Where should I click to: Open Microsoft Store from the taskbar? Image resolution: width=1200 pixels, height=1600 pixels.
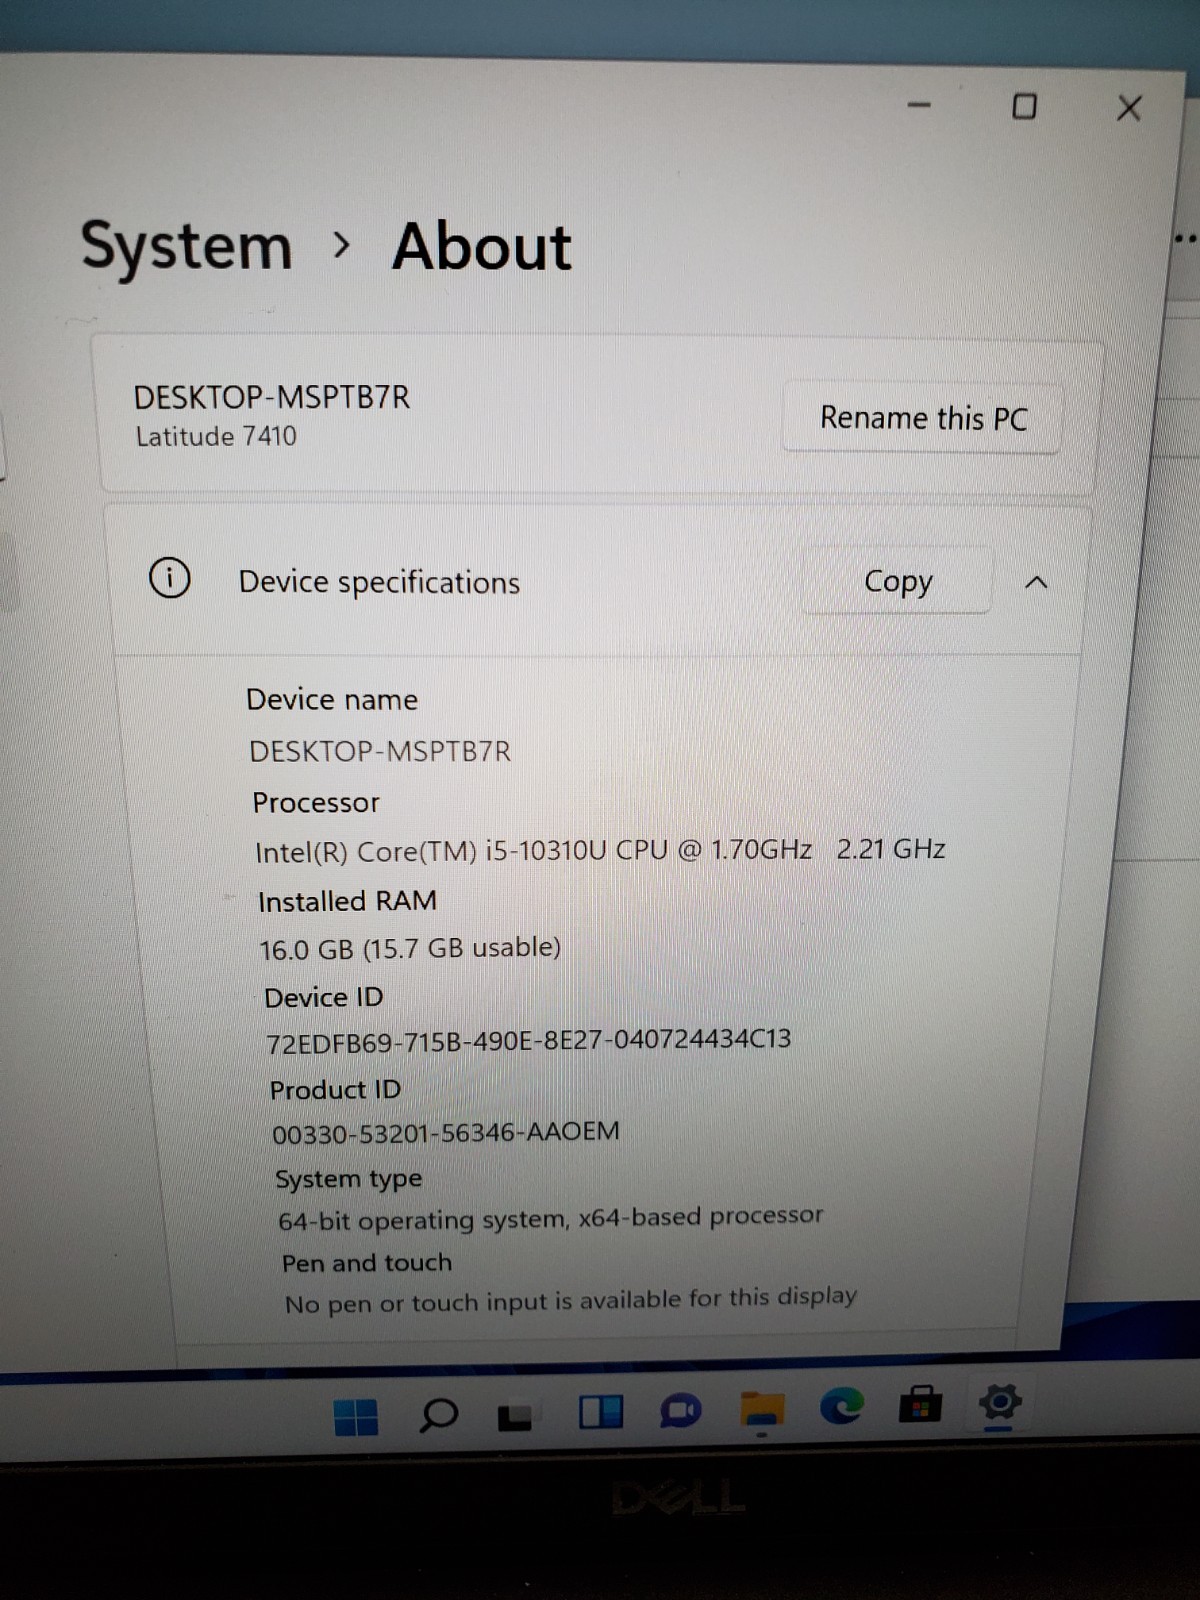[x=920, y=1403]
